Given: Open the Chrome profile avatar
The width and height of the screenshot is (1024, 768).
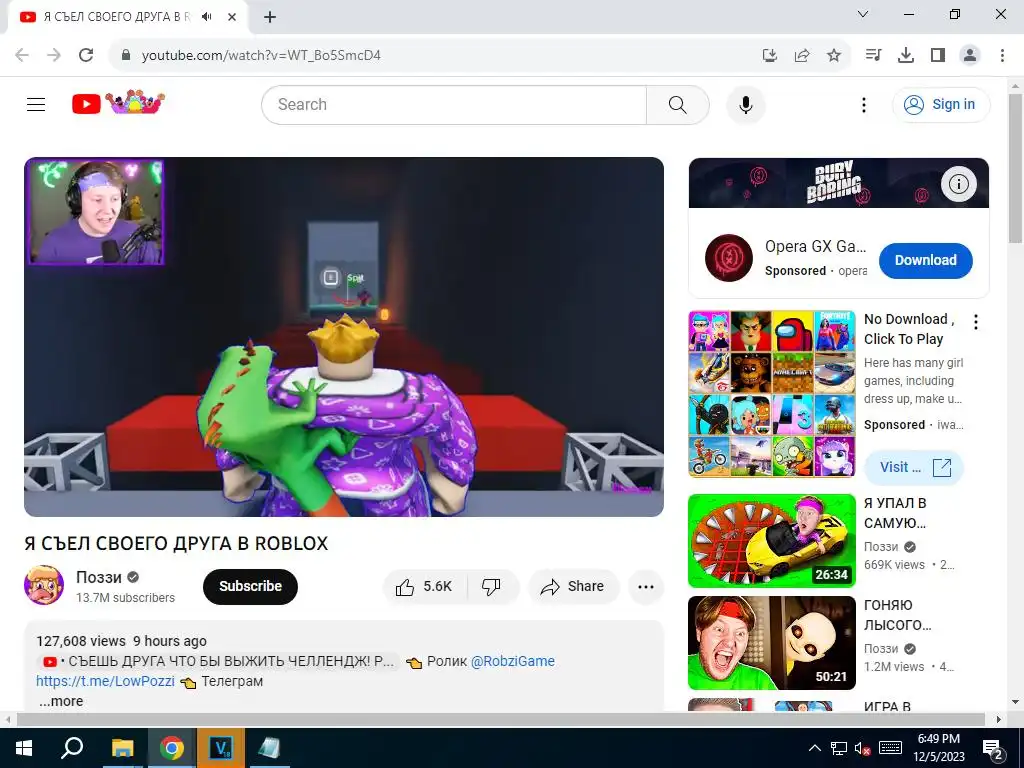Looking at the screenshot, I should [970, 55].
